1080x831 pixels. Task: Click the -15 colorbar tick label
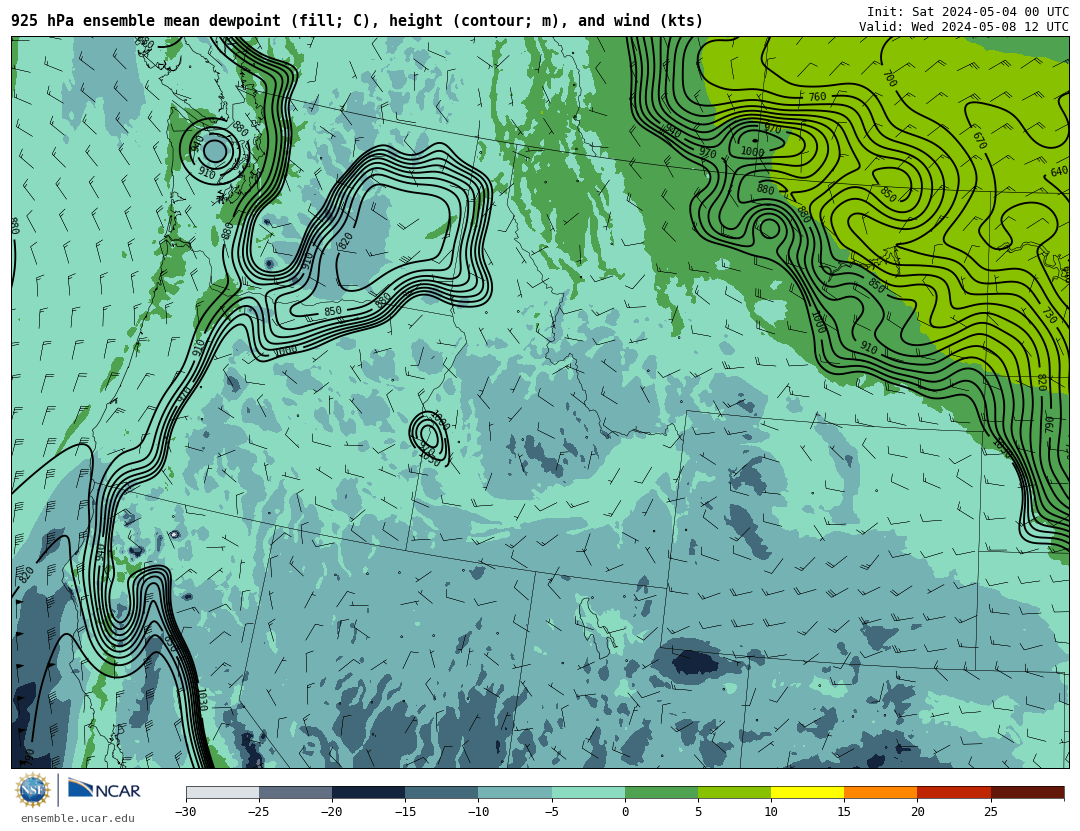click(x=405, y=812)
